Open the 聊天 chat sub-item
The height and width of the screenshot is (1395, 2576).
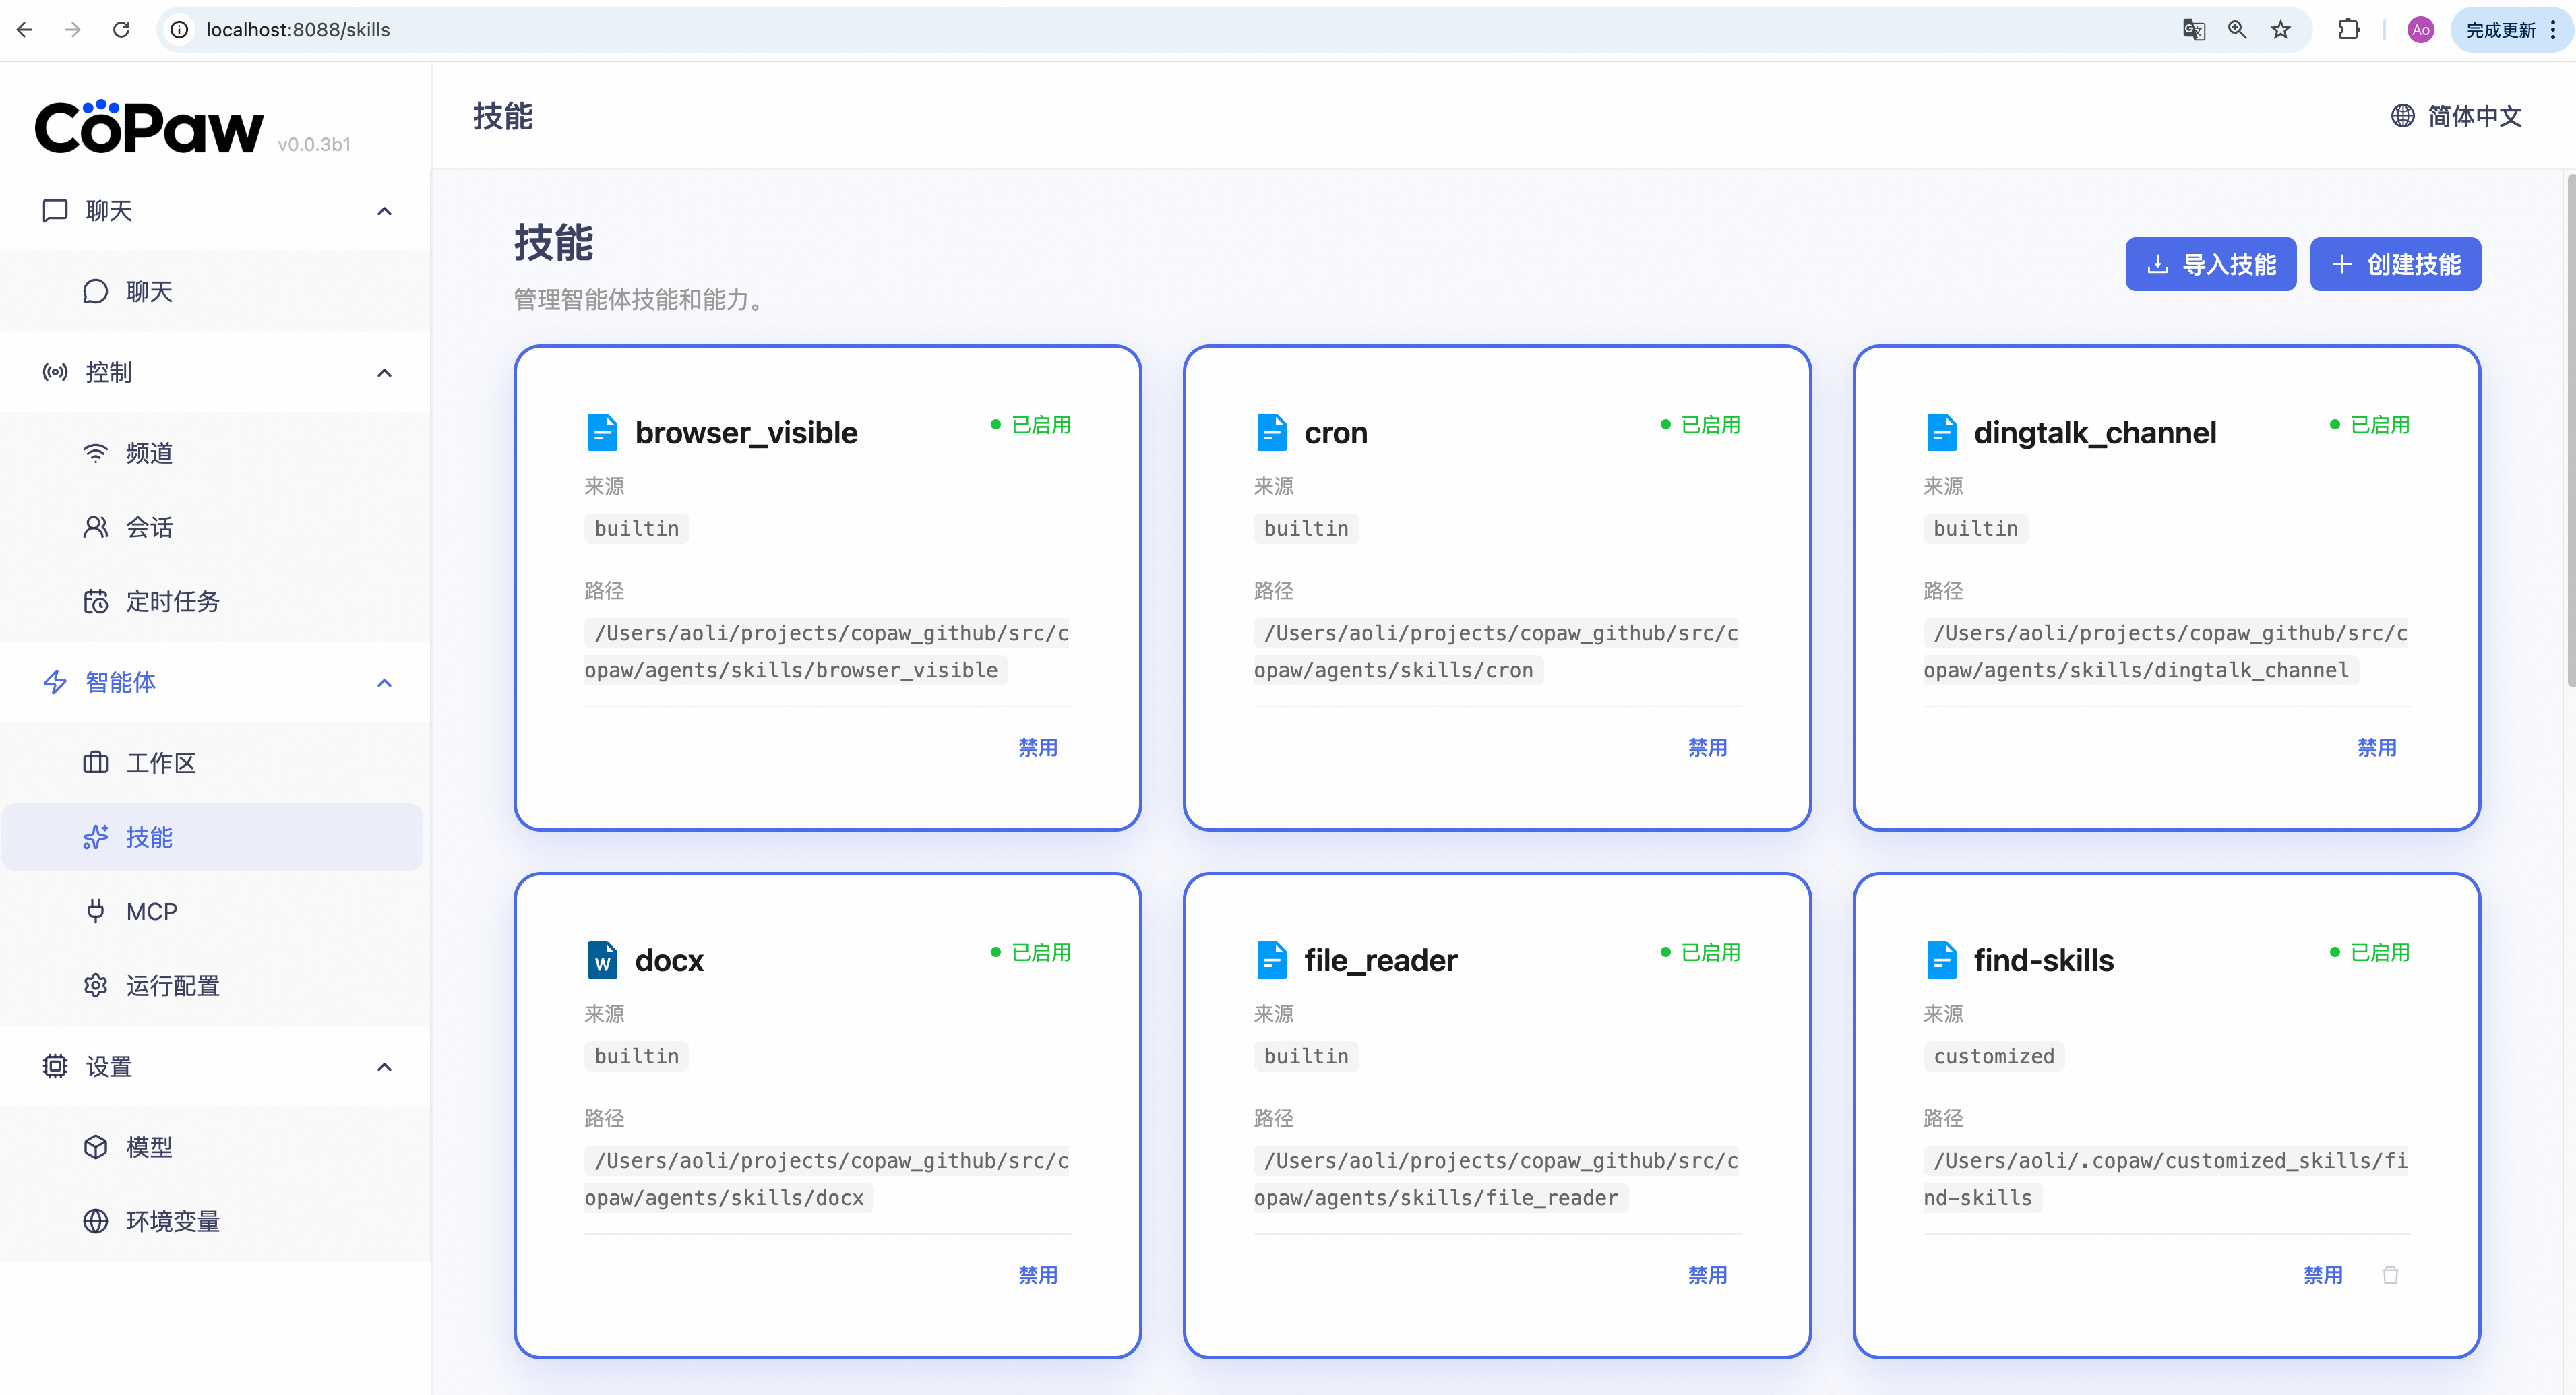[x=213, y=291]
